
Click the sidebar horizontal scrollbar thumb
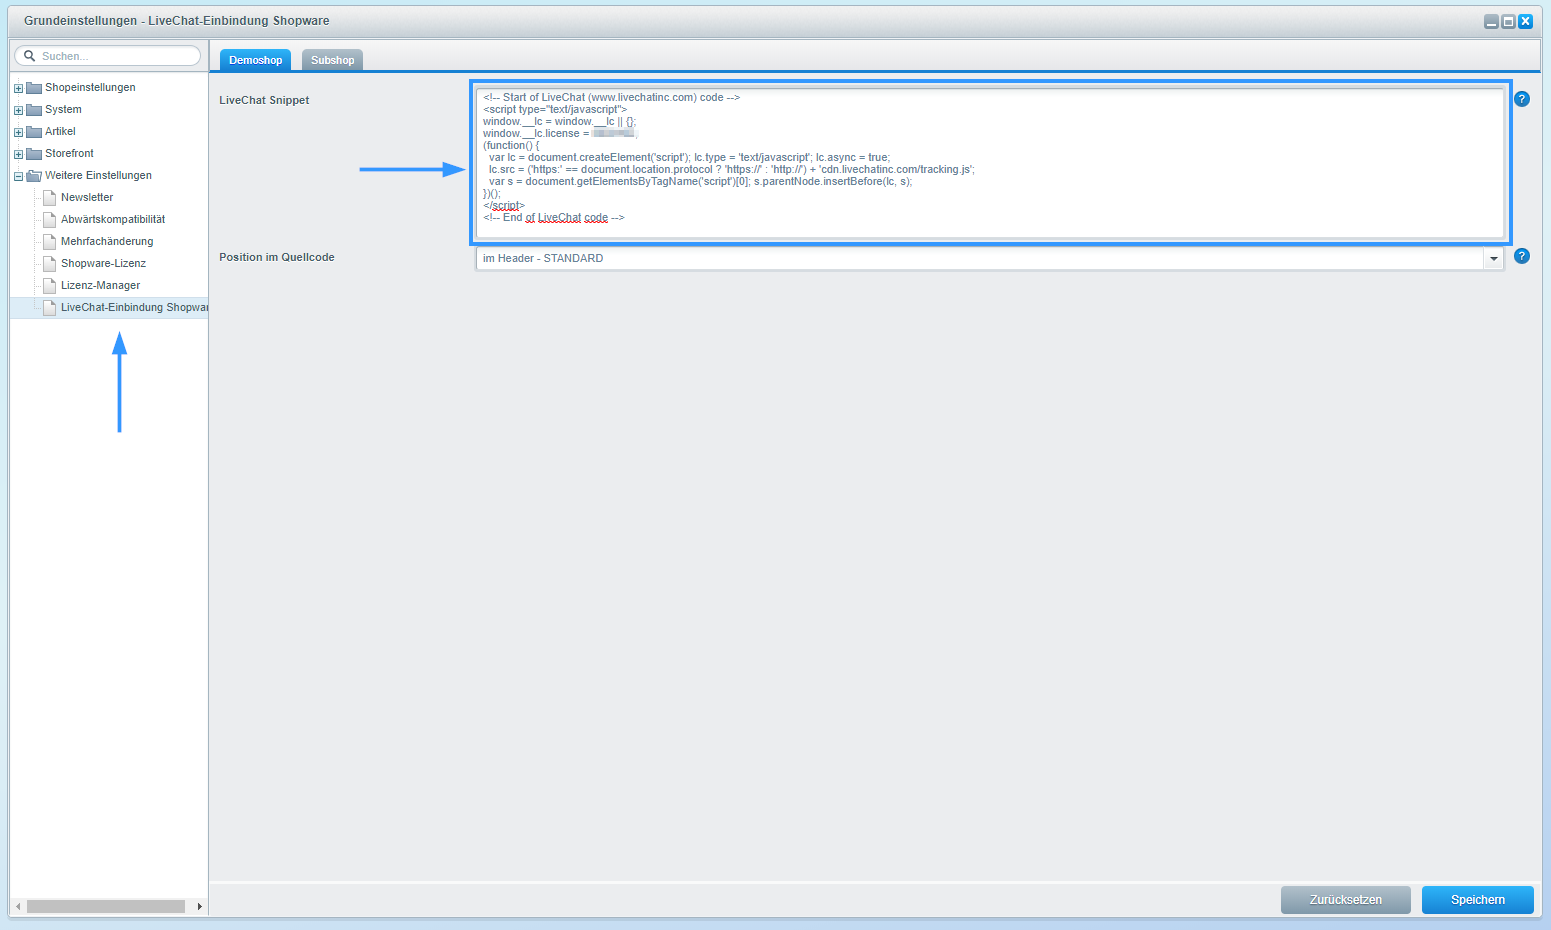click(106, 906)
